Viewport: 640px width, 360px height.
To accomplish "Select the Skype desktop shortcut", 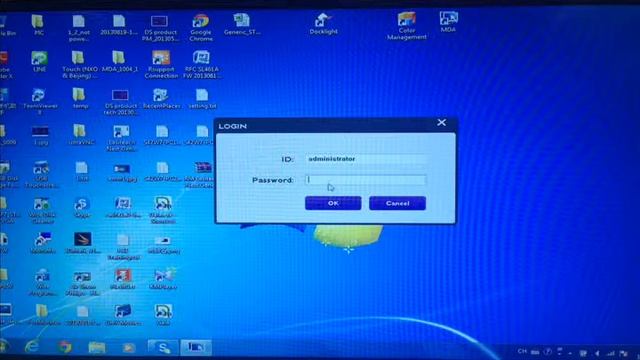I will click(82, 207).
